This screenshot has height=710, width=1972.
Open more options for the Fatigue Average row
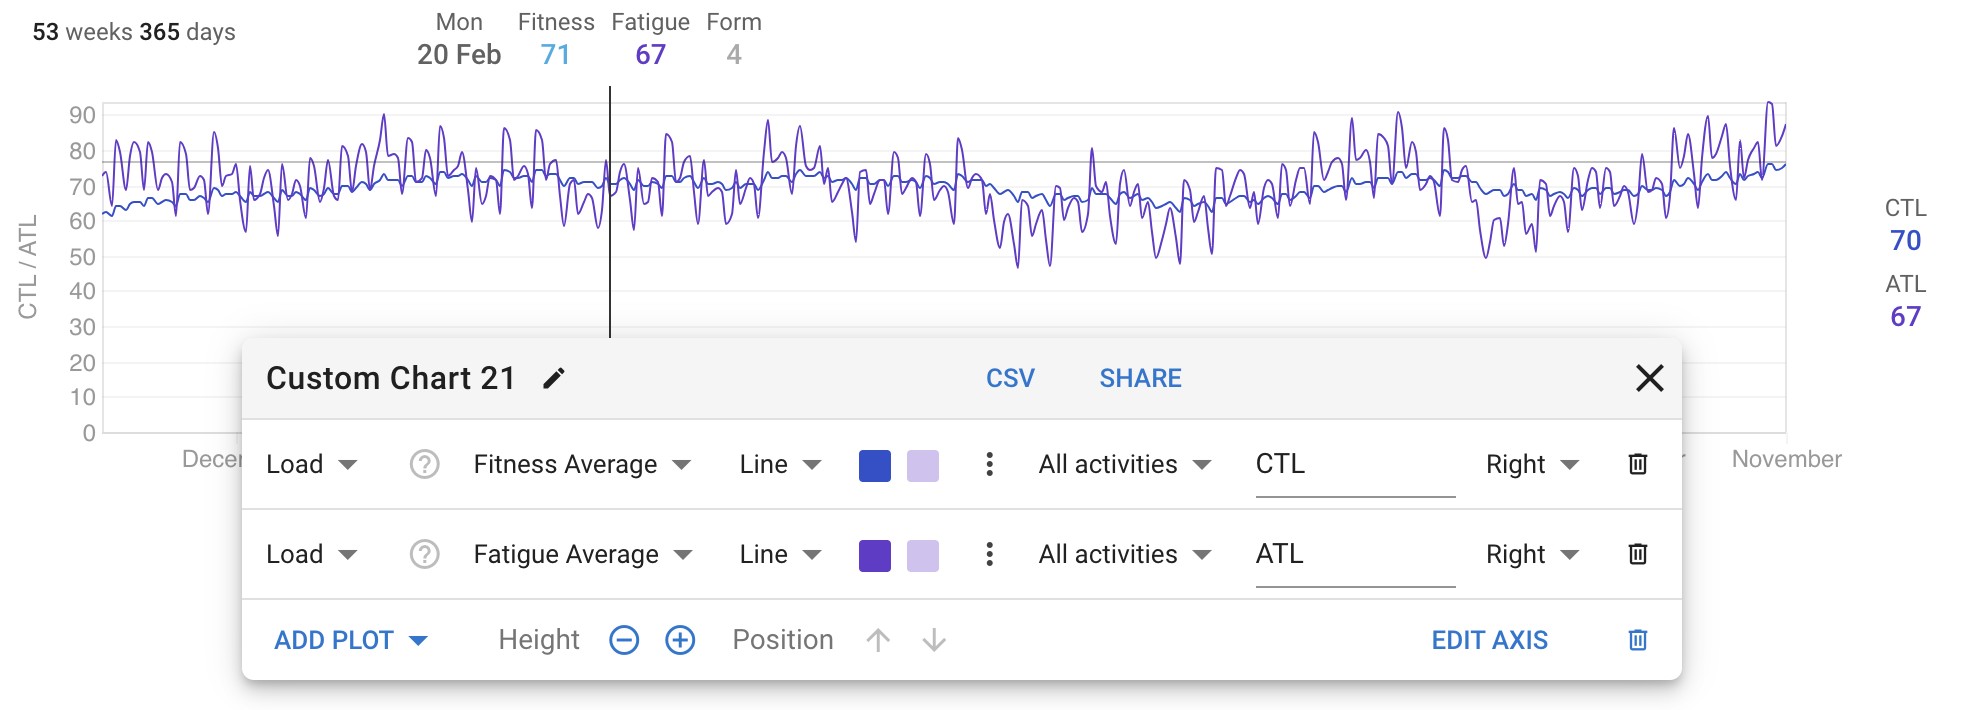989,554
